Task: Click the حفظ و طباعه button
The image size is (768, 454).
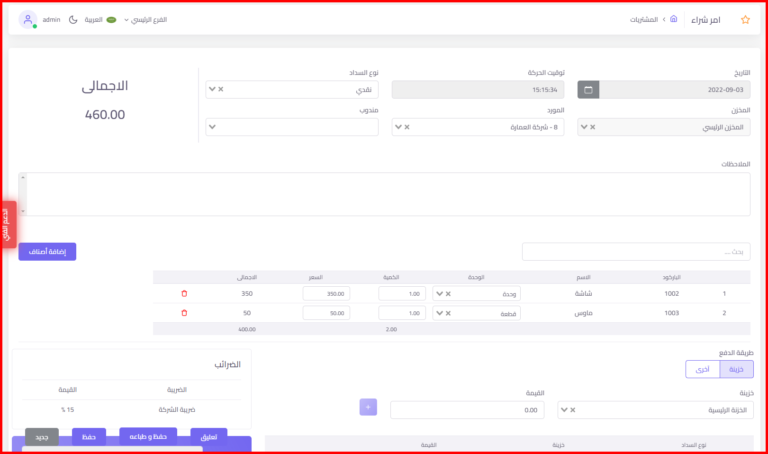Action: click(148, 436)
